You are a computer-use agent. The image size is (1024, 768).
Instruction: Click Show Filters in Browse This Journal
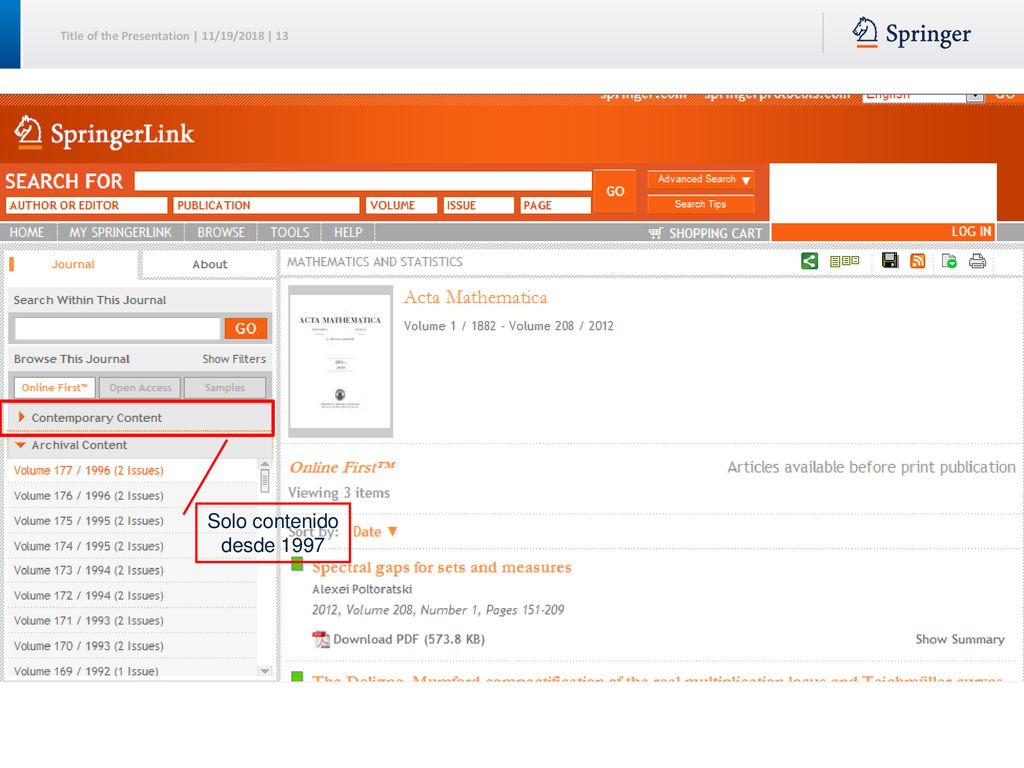[234, 359]
